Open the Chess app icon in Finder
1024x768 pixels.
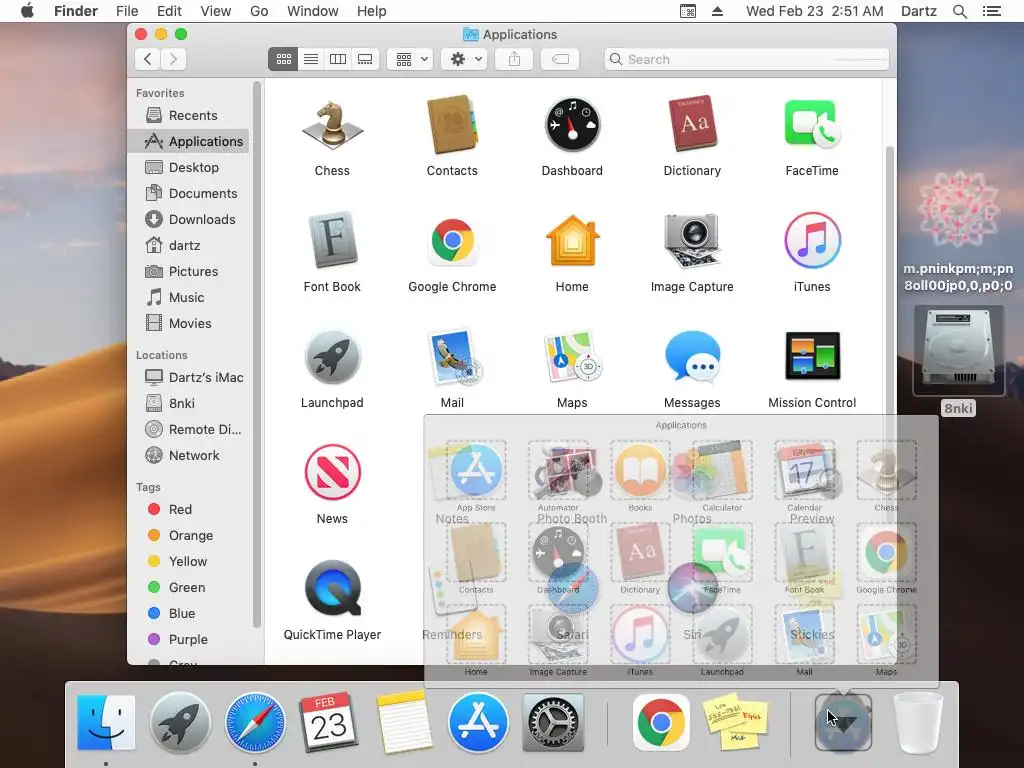coord(332,125)
